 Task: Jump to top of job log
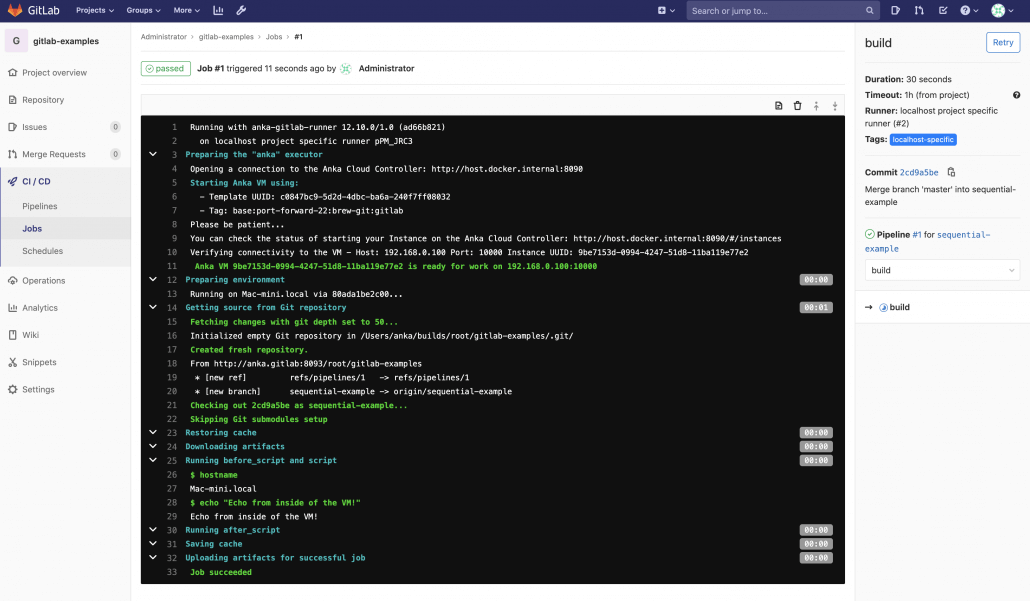point(817,106)
